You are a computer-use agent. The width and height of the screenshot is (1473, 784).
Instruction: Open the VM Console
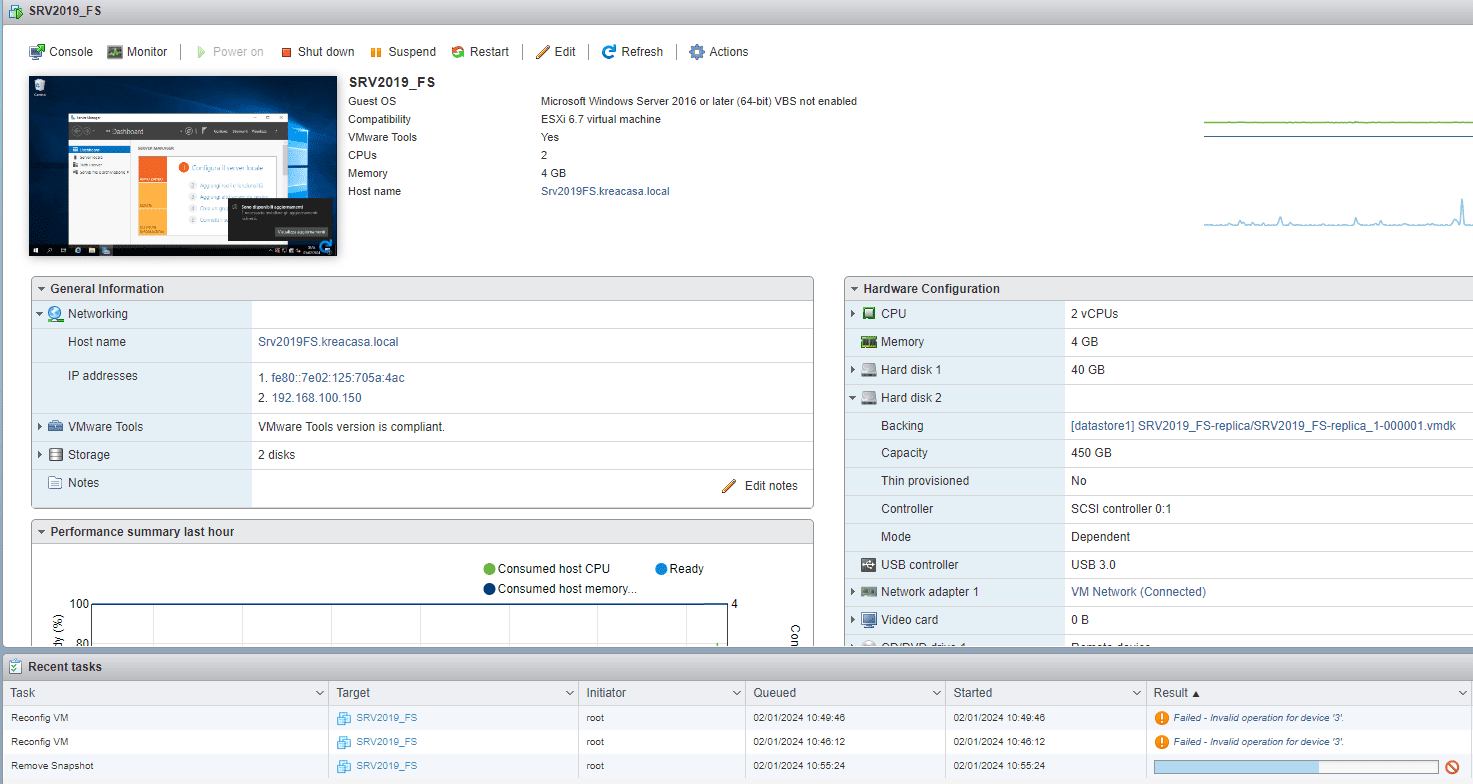click(x=61, y=51)
